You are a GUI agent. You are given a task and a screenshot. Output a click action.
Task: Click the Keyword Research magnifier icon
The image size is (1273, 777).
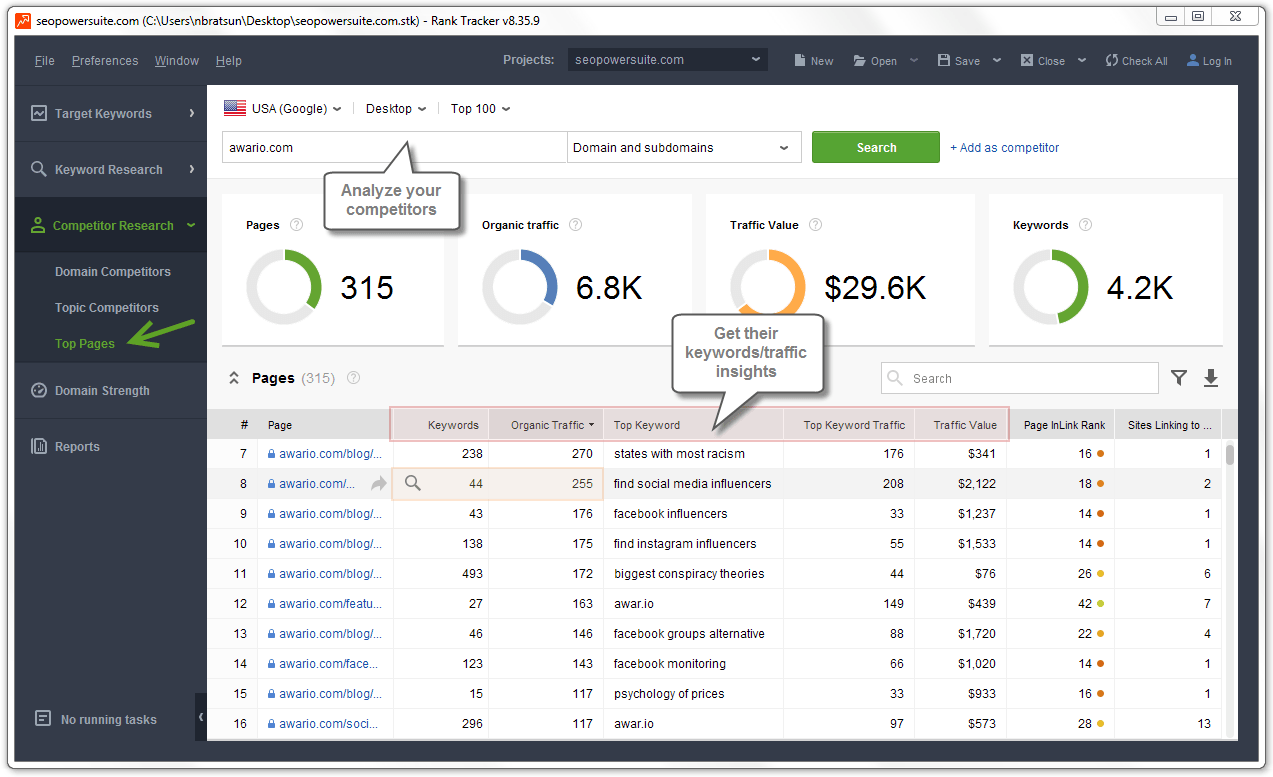[39, 169]
